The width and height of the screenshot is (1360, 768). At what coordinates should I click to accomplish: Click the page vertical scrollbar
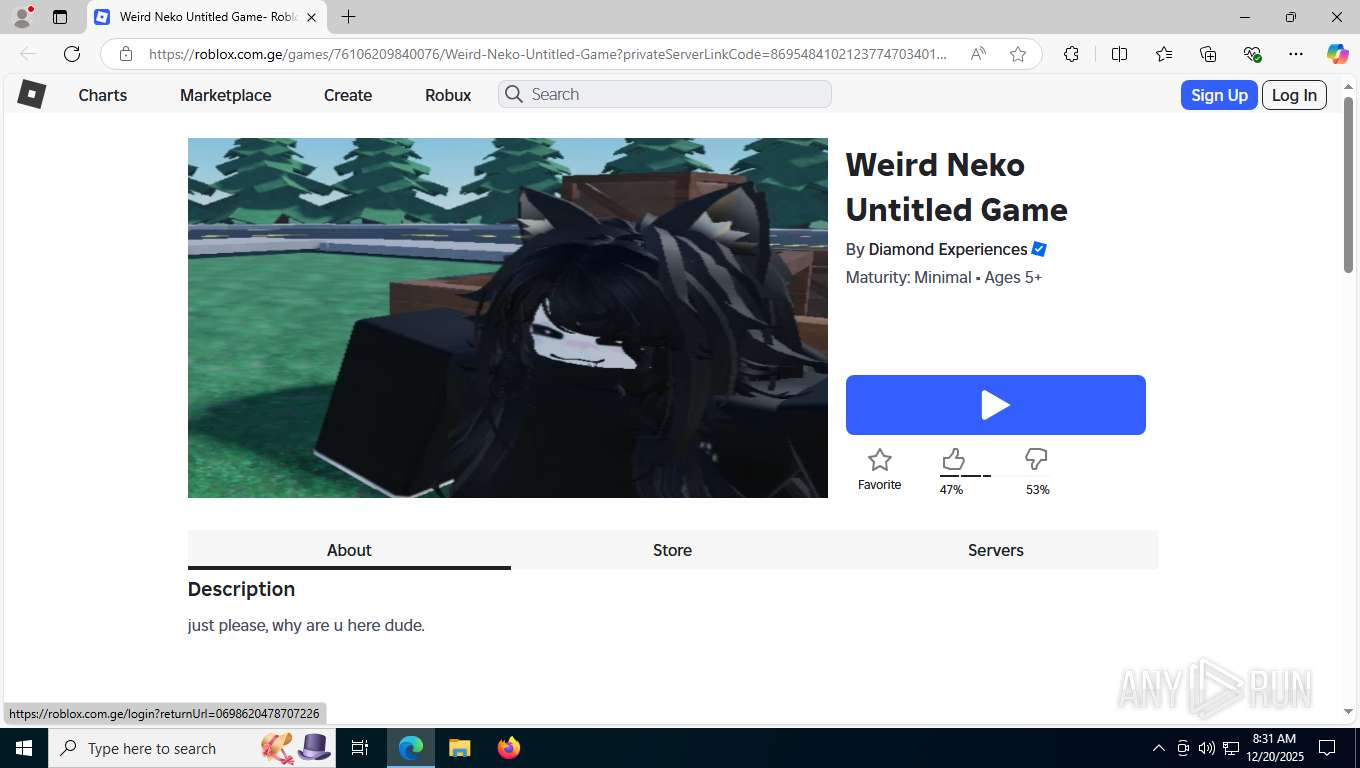(x=1348, y=184)
